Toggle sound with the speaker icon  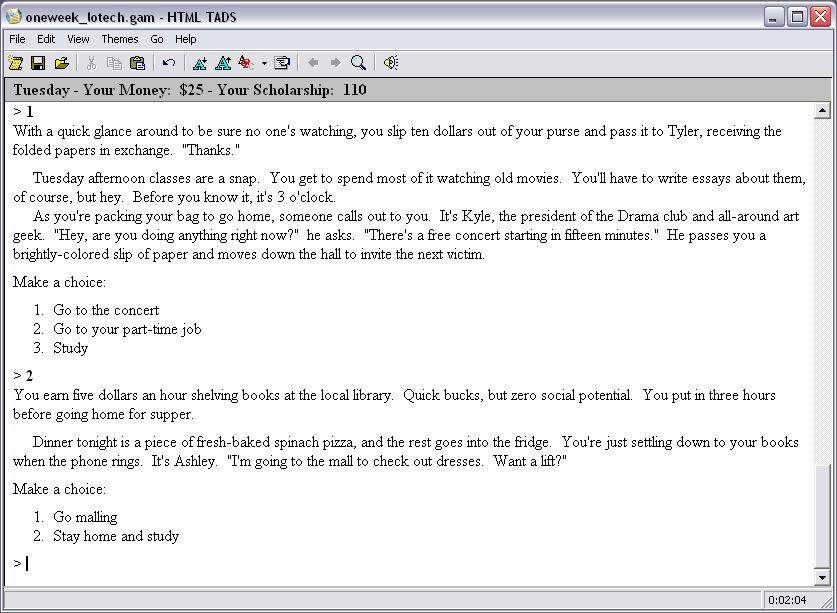pos(391,63)
